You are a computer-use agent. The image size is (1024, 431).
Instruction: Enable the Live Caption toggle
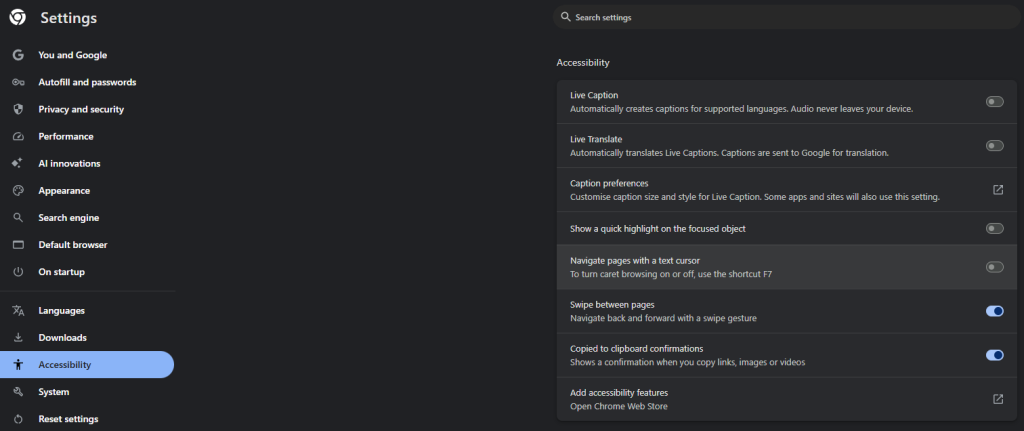pos(995,102)
